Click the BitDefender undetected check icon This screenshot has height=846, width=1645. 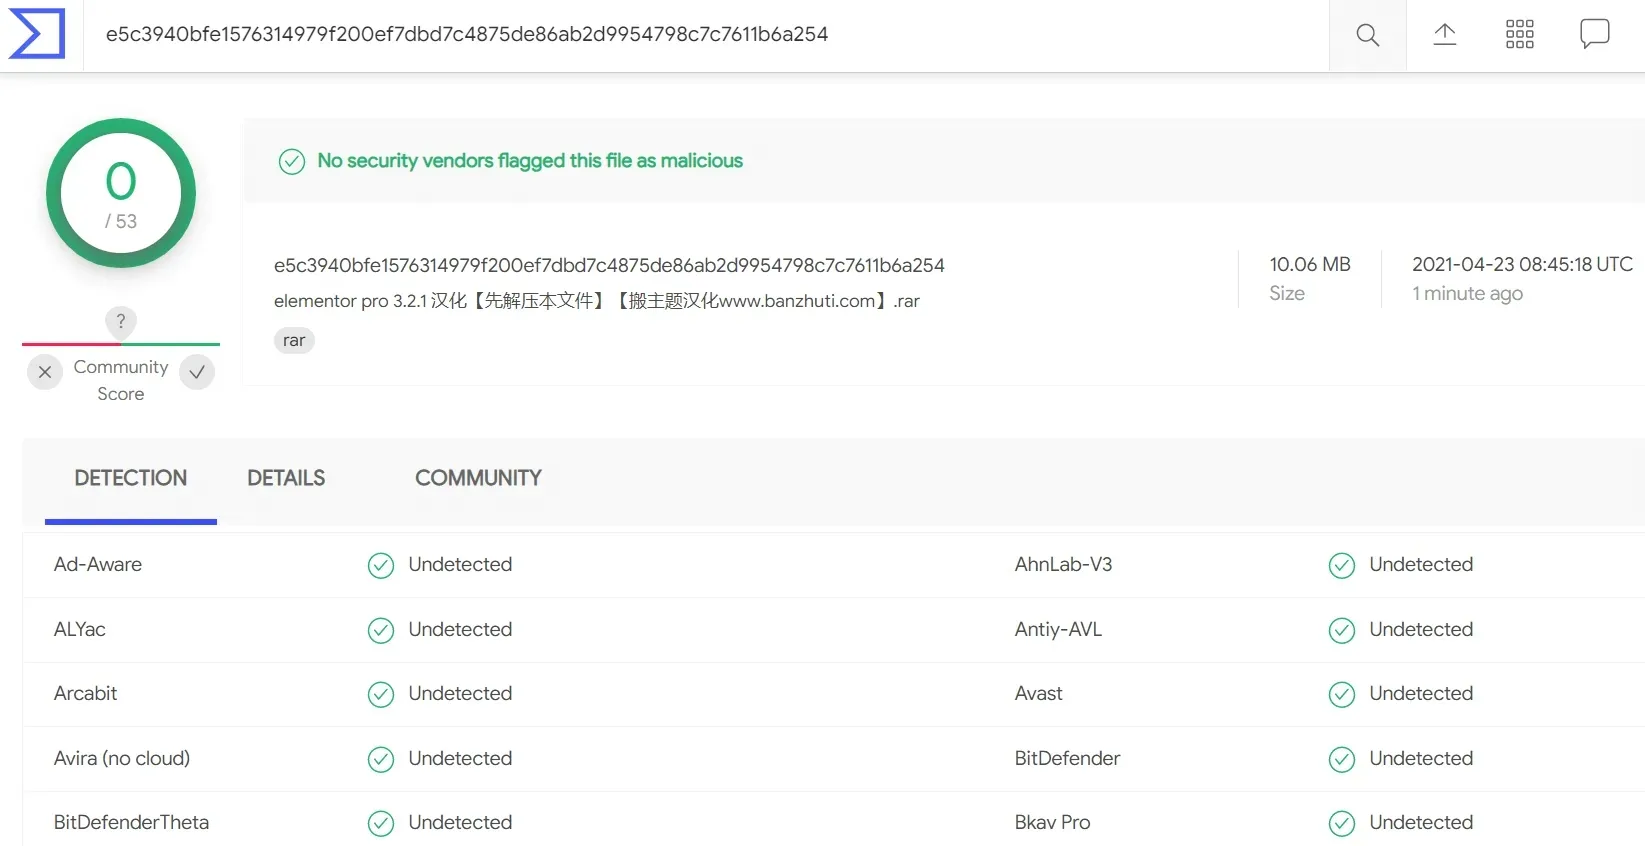pos(1342,759)
